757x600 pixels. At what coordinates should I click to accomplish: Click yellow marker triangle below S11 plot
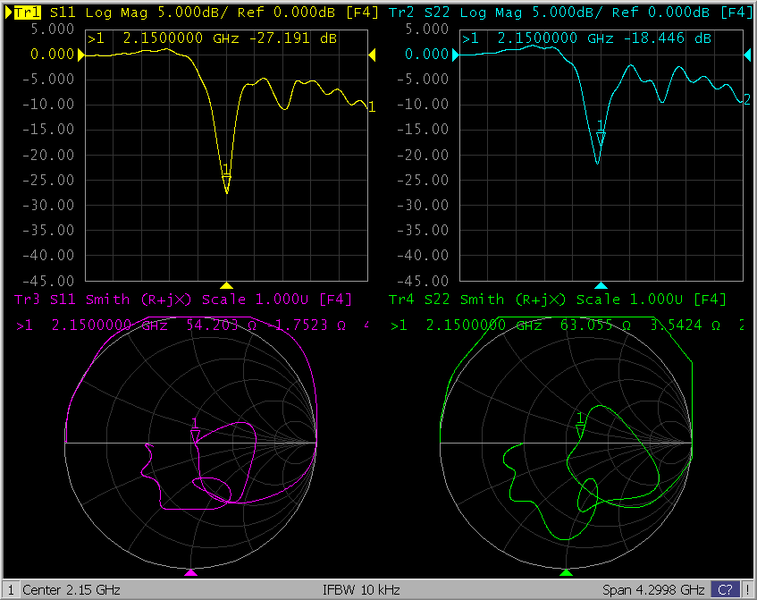[227, 285]
